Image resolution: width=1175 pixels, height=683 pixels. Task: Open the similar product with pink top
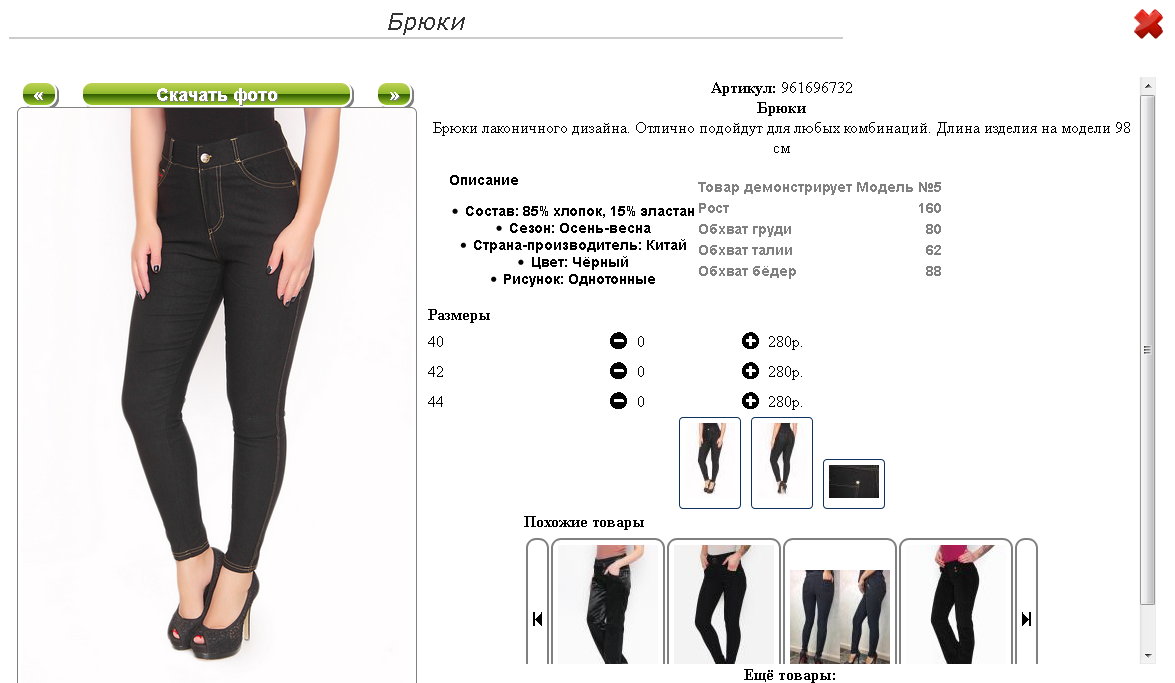click(955, 602)
